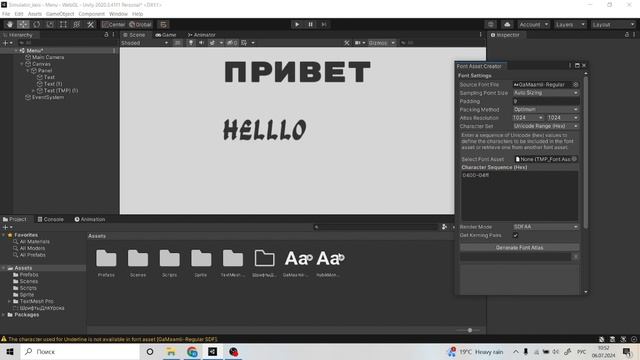Select EventSystem in Hierarchy
The width and height of the screenshot is (640, 360).
(48, 98)
